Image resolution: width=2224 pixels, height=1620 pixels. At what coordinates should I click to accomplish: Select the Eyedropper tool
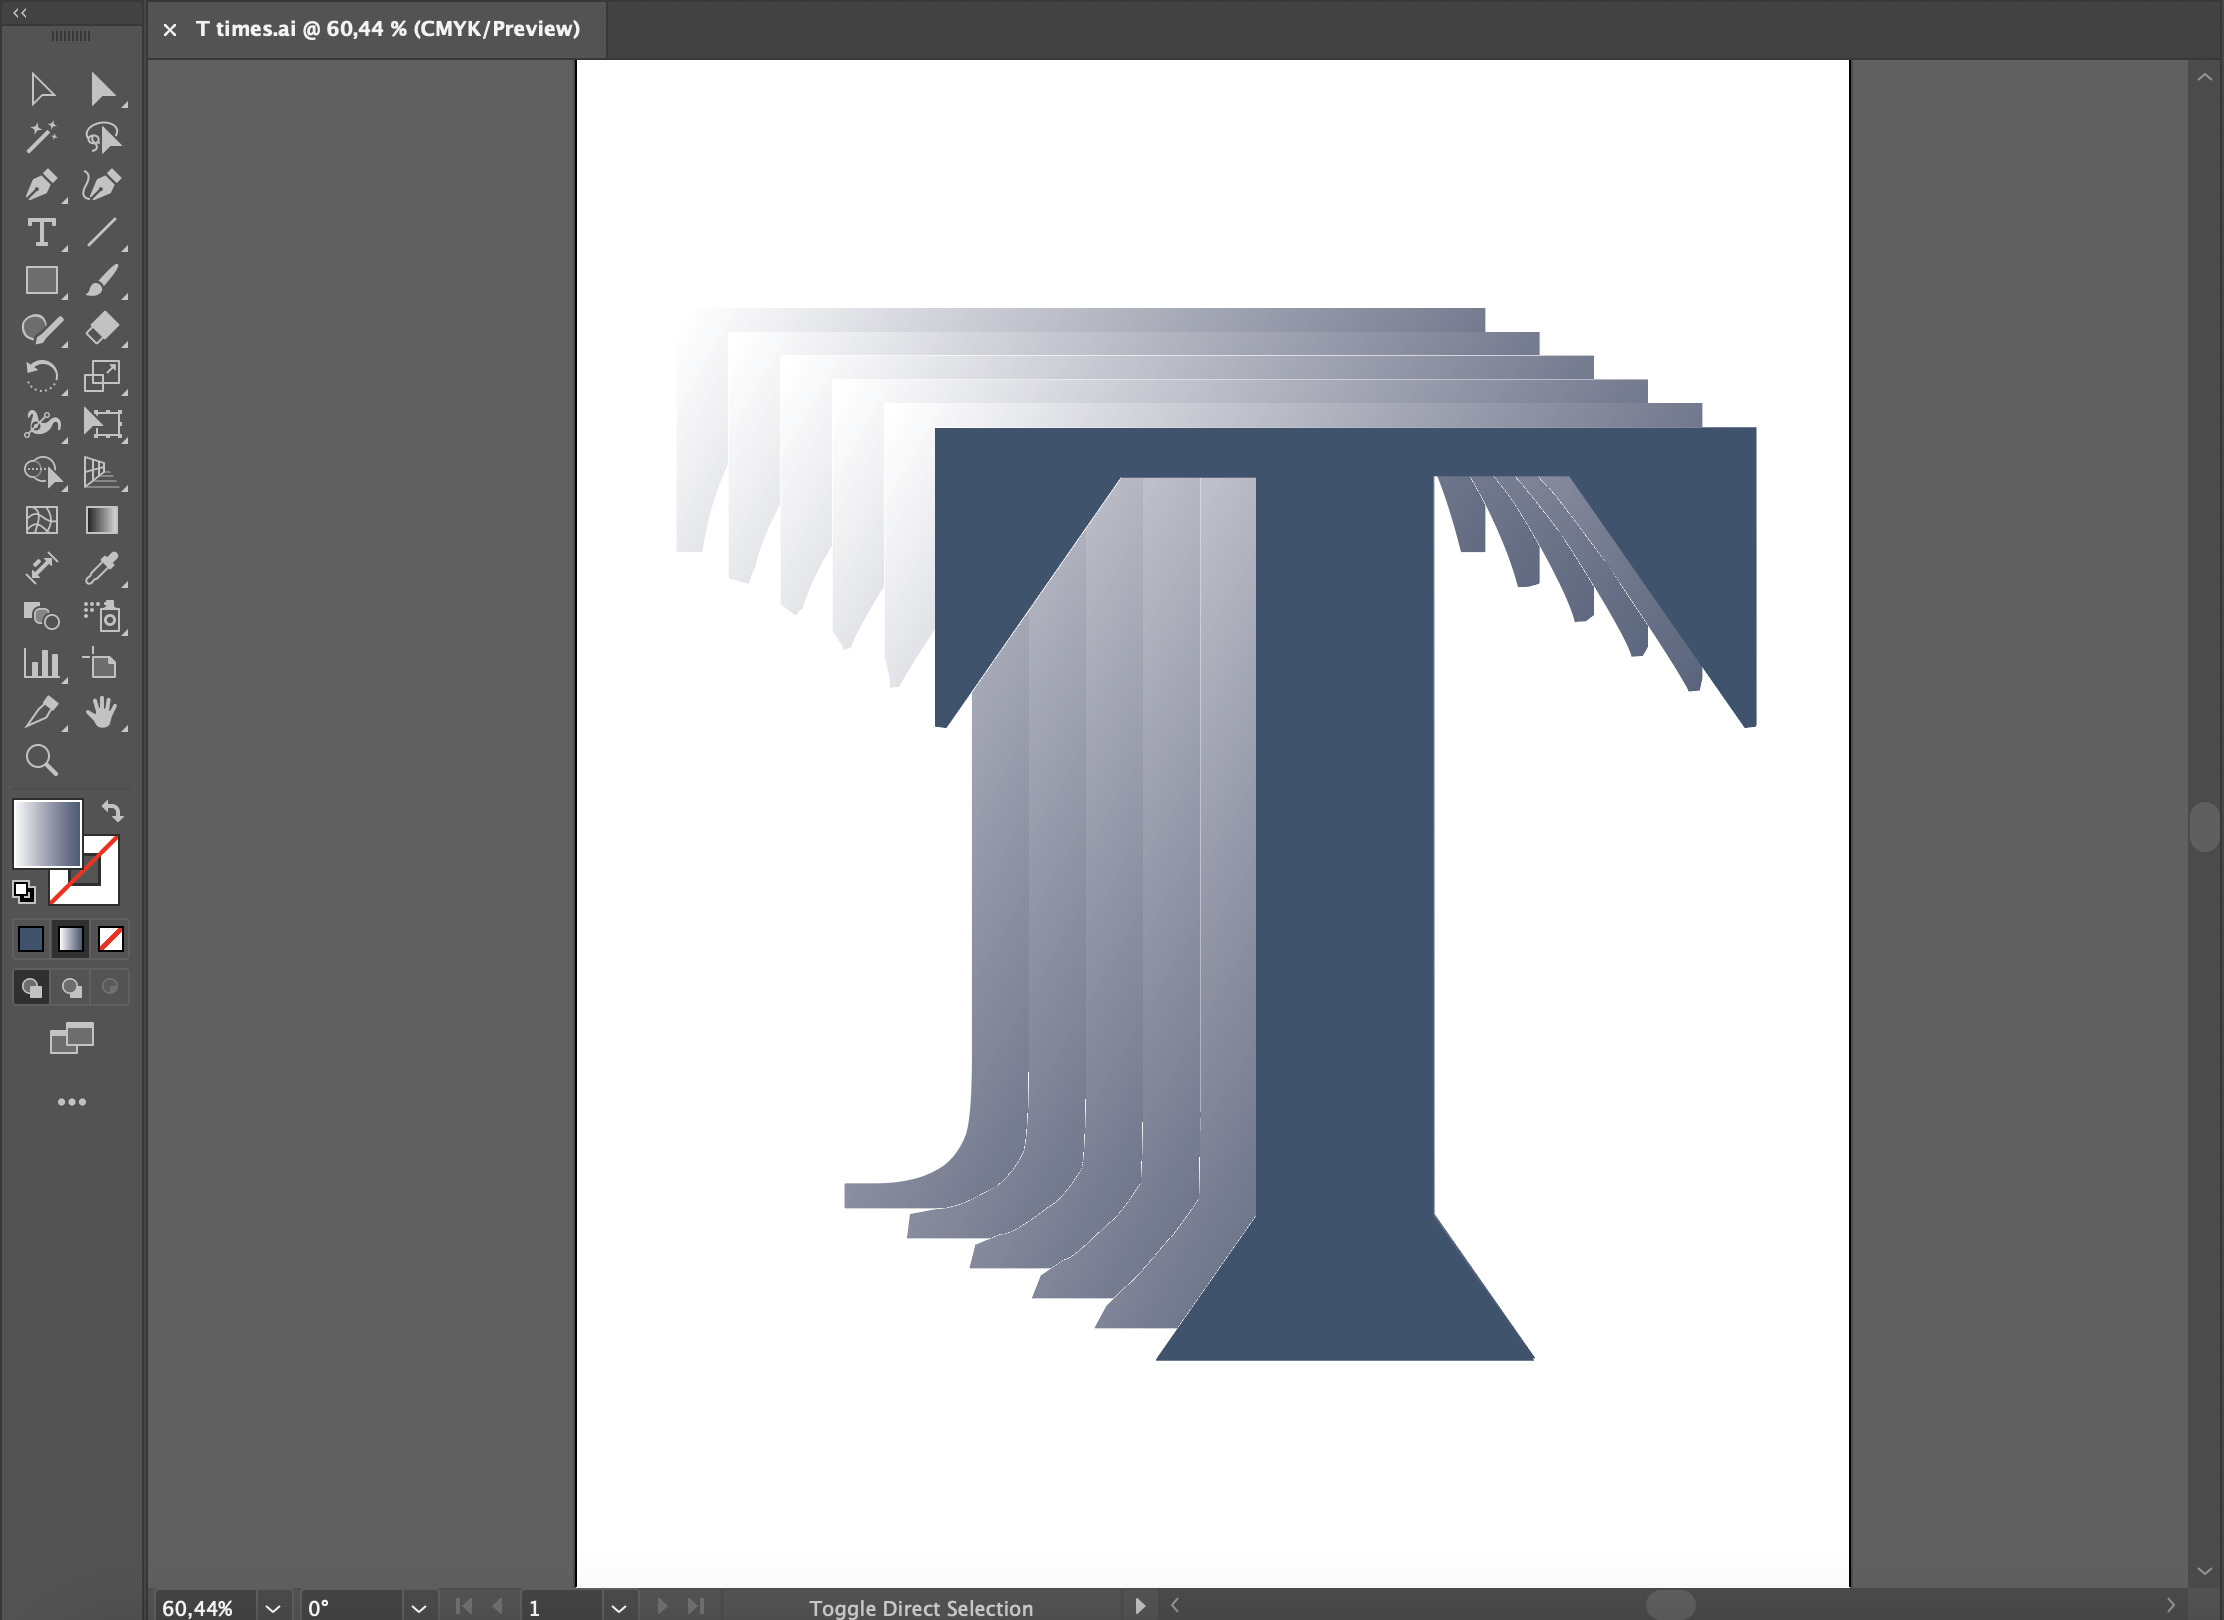click(102, 568)
